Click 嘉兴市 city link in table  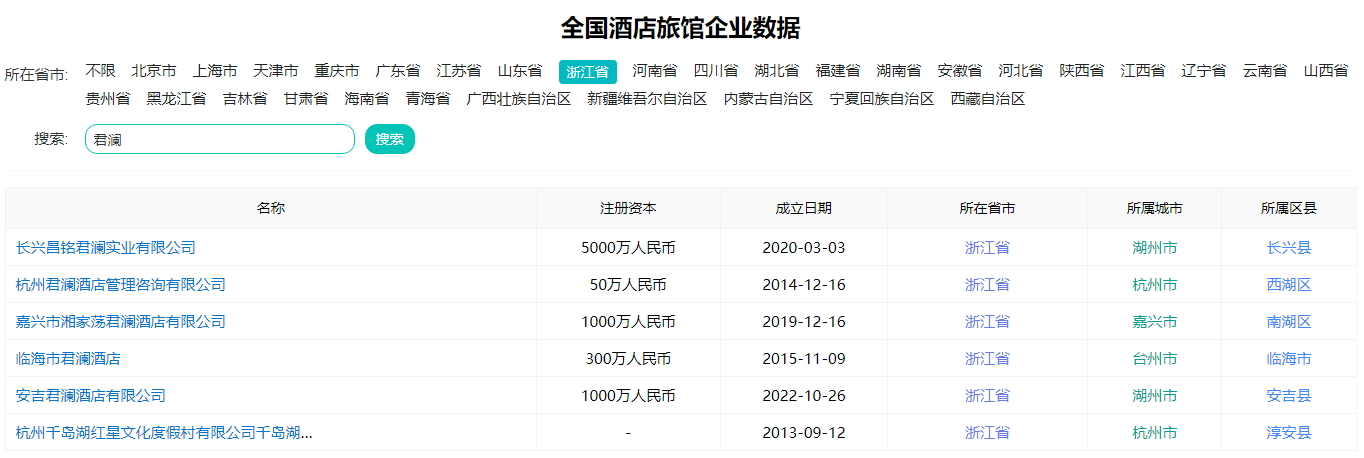tap(1154, 322)
